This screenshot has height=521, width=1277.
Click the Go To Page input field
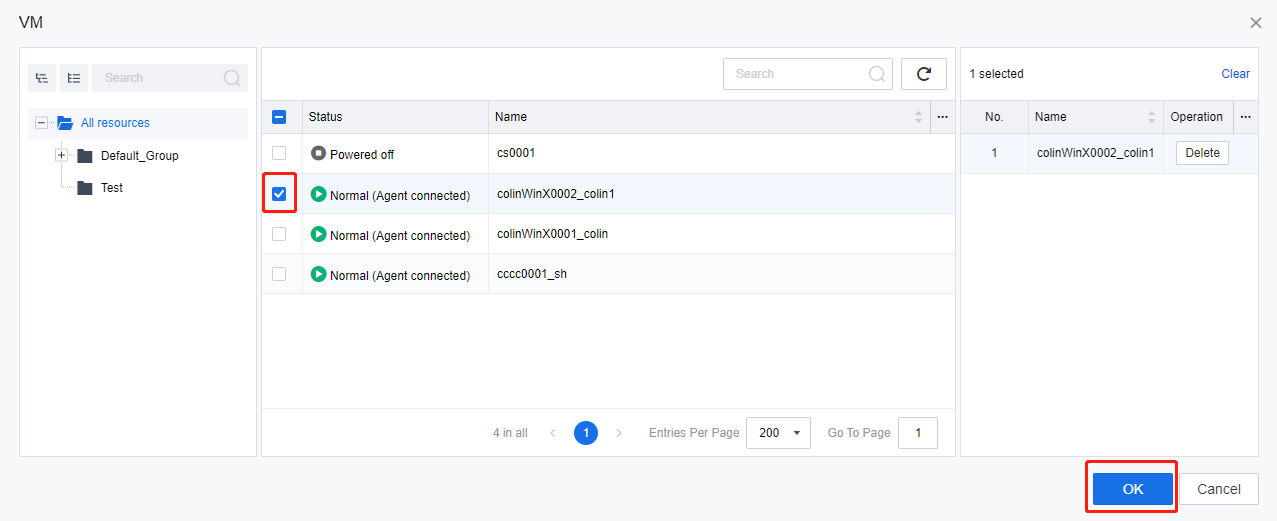(x=917, y=433)
